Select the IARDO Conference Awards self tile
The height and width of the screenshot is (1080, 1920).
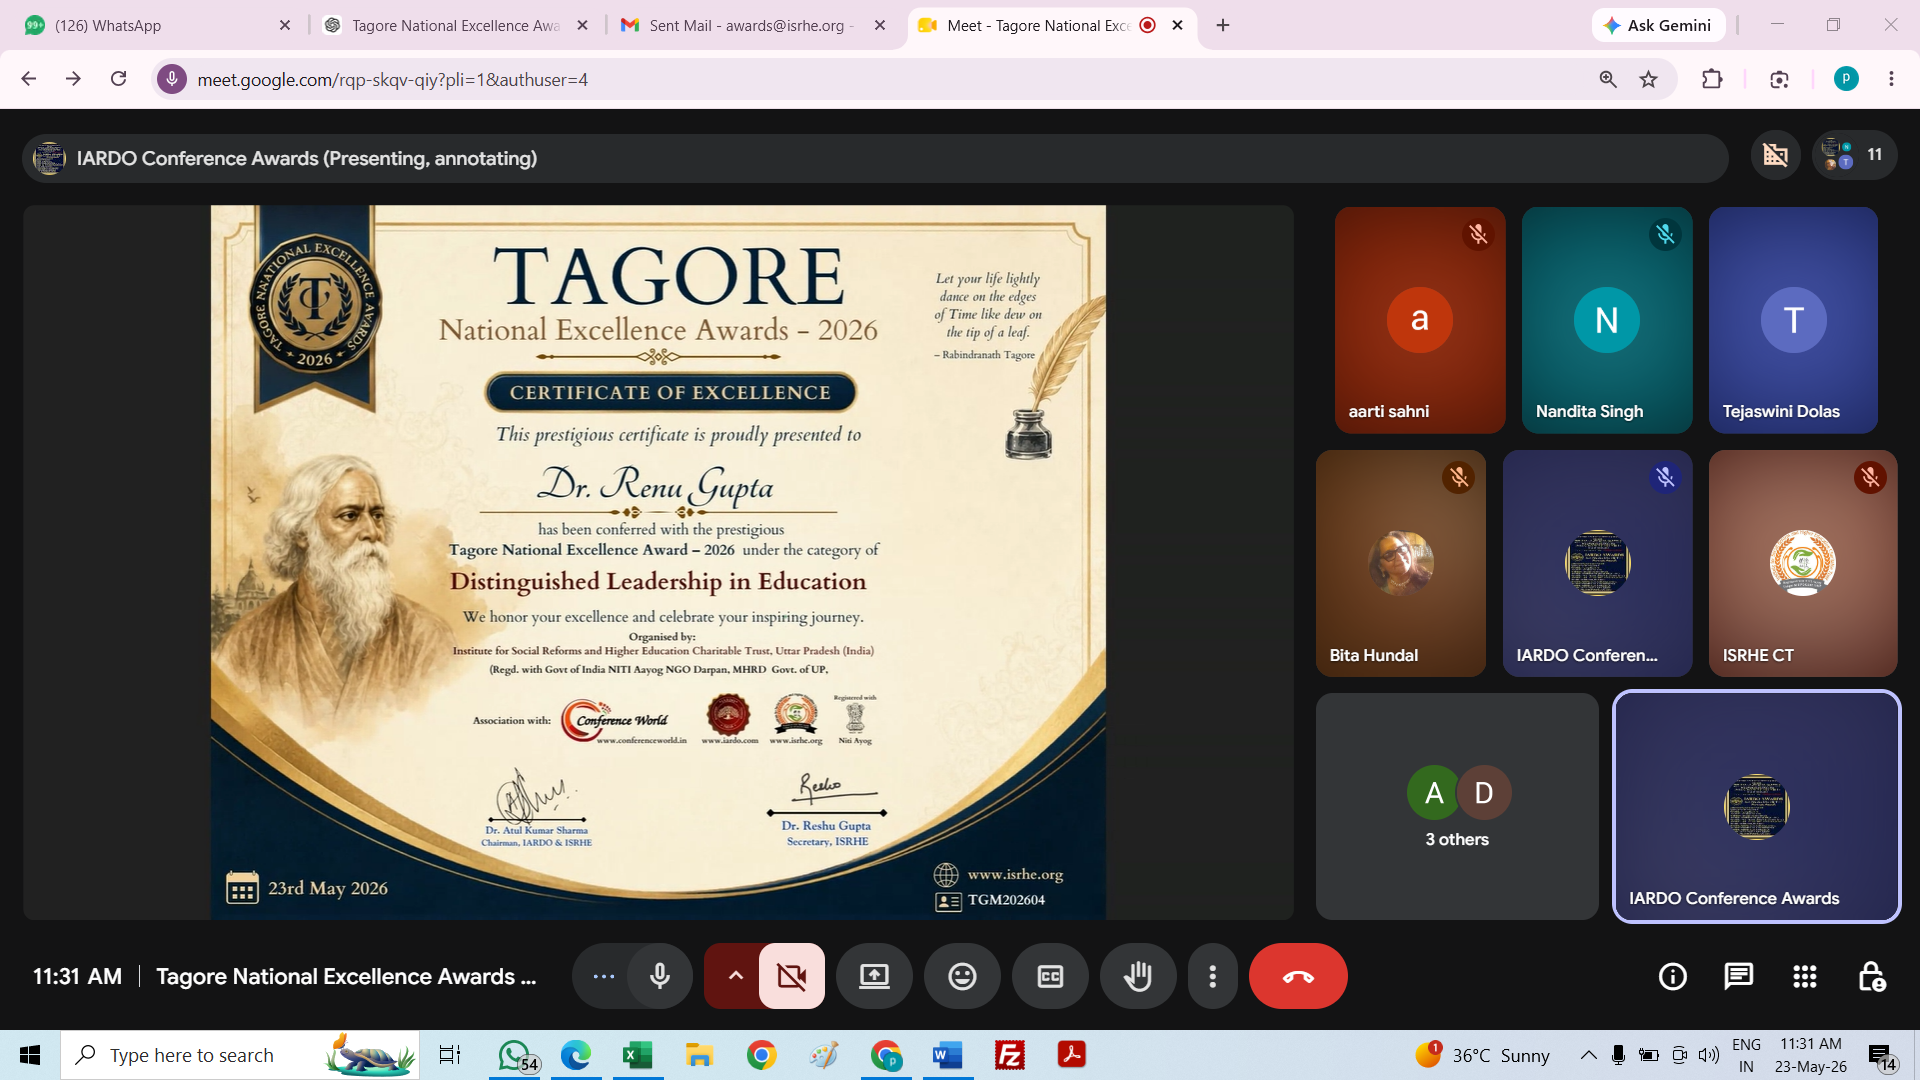pyautogui.click(x=1756, y=806)
